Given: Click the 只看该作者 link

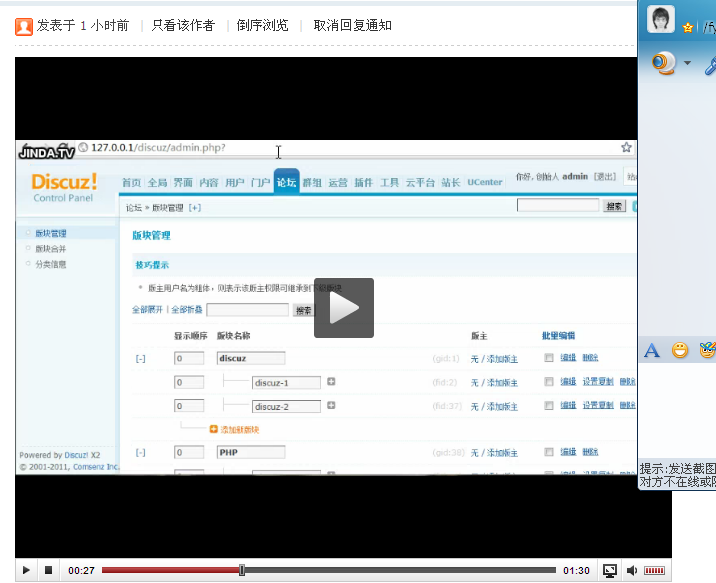Looking at the screenshot, I should 183,25.
